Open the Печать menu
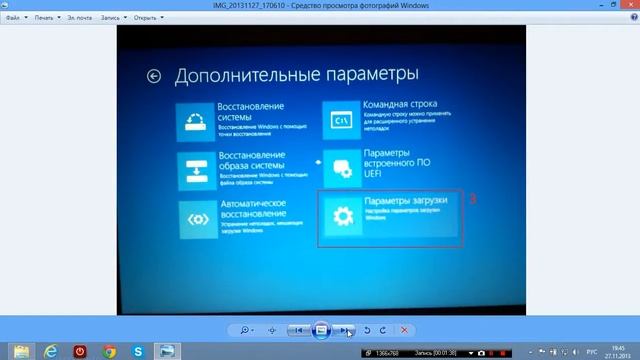 pyautogui.click(x=47, y=18)
